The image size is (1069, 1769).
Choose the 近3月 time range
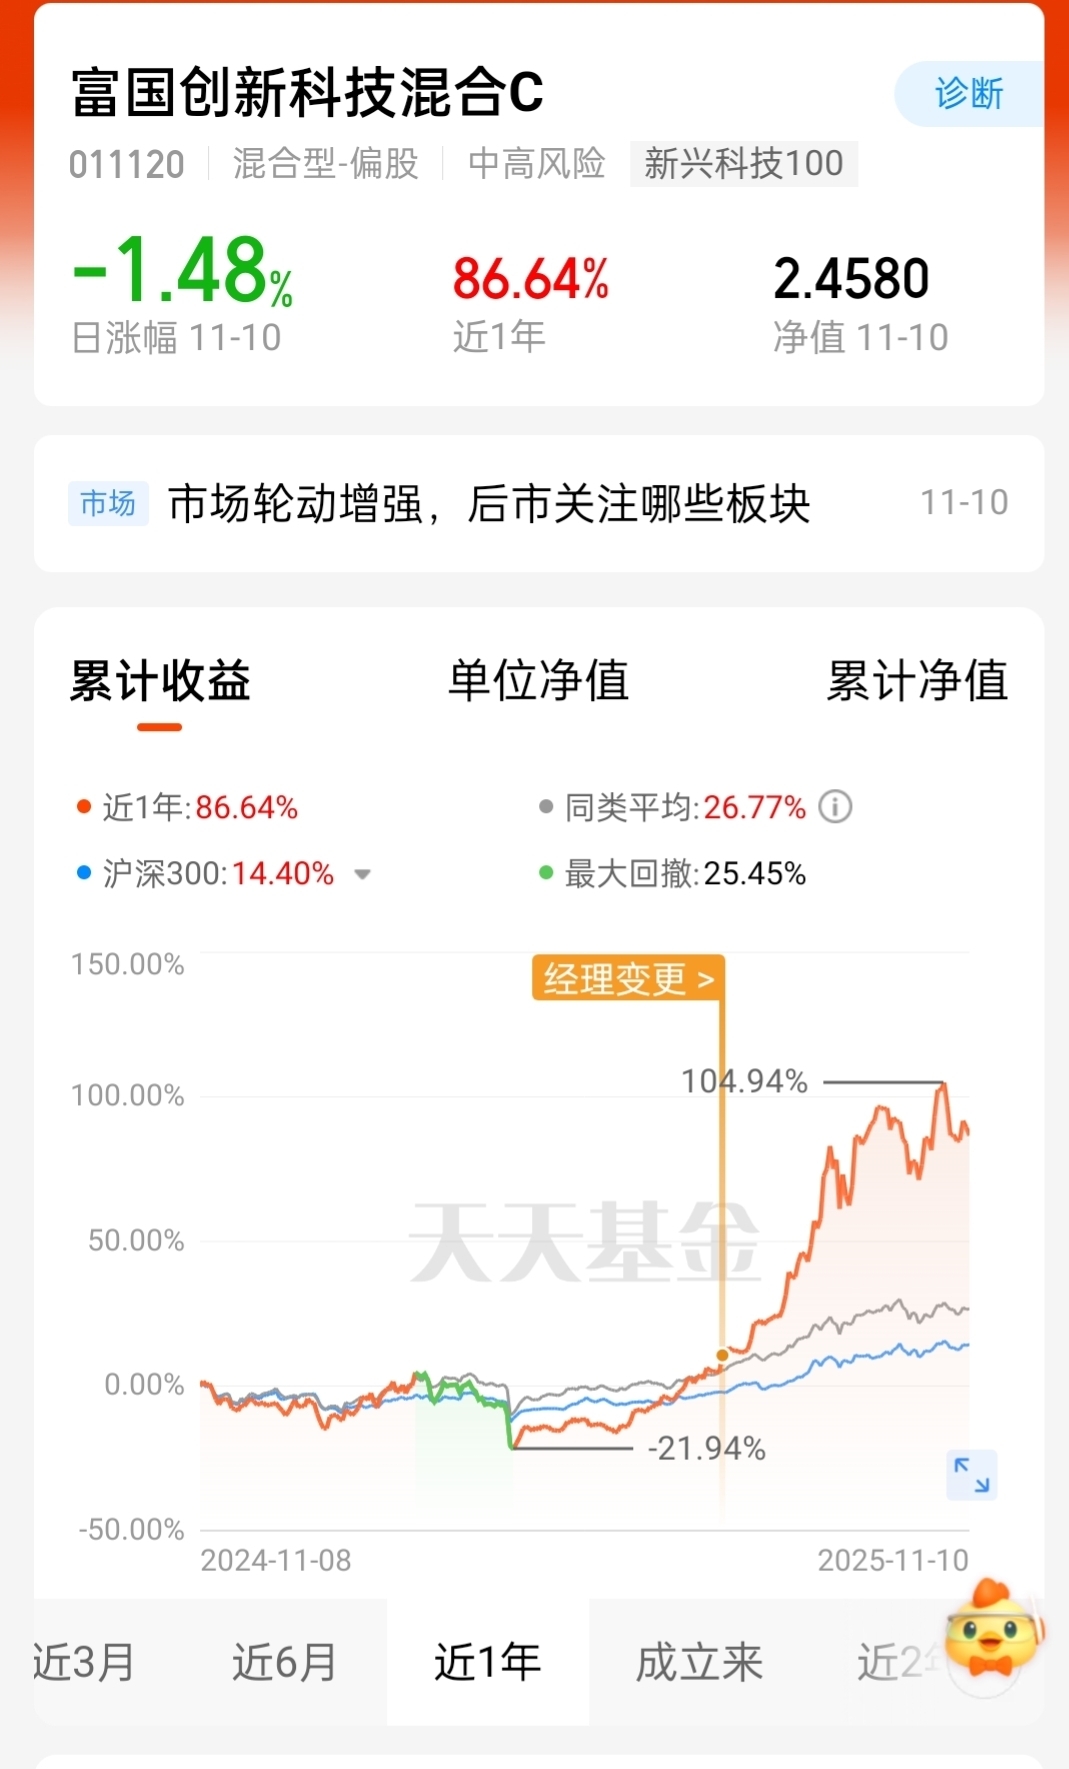(85, 1662)
